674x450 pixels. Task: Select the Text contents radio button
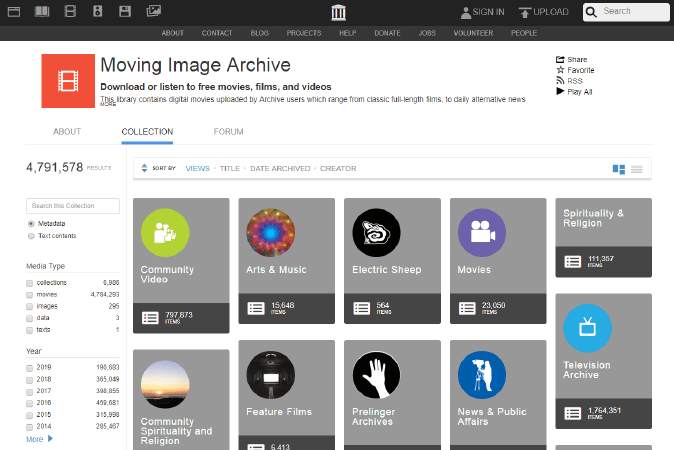click(x=31, y=236)
